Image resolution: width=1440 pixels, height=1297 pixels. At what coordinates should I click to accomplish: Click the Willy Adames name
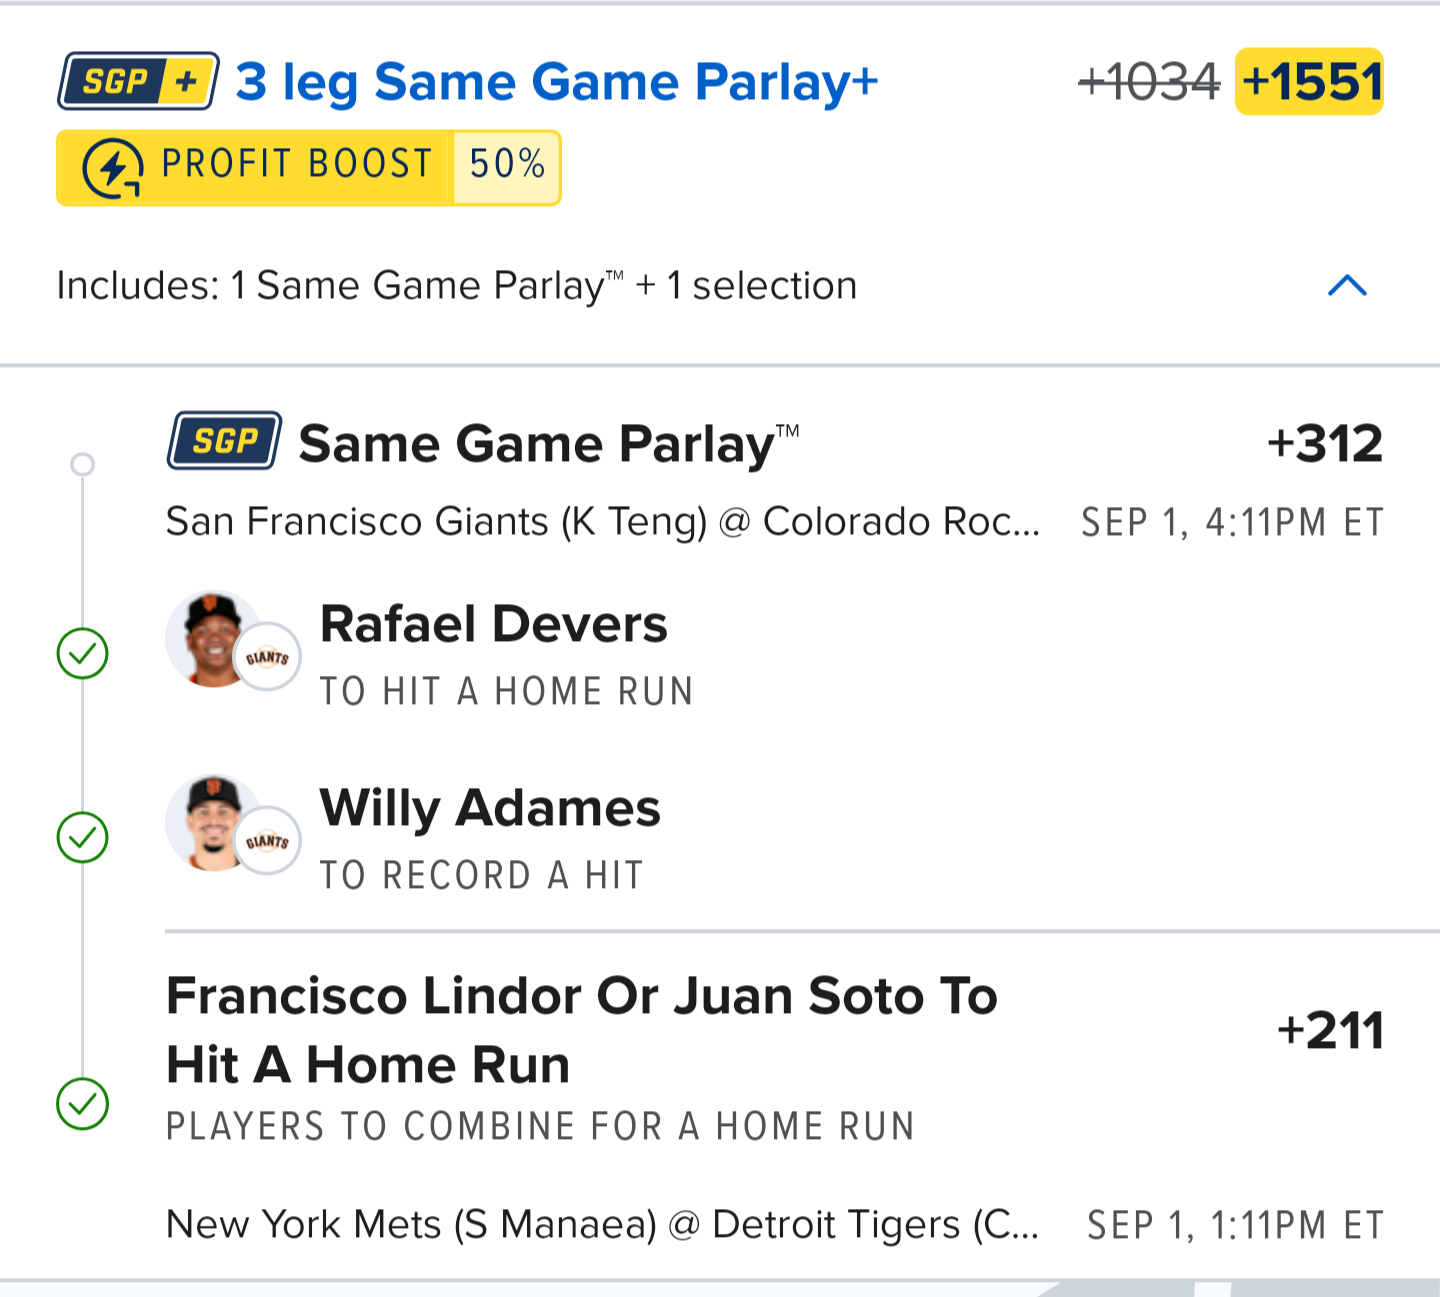click(x=490, y=808)
